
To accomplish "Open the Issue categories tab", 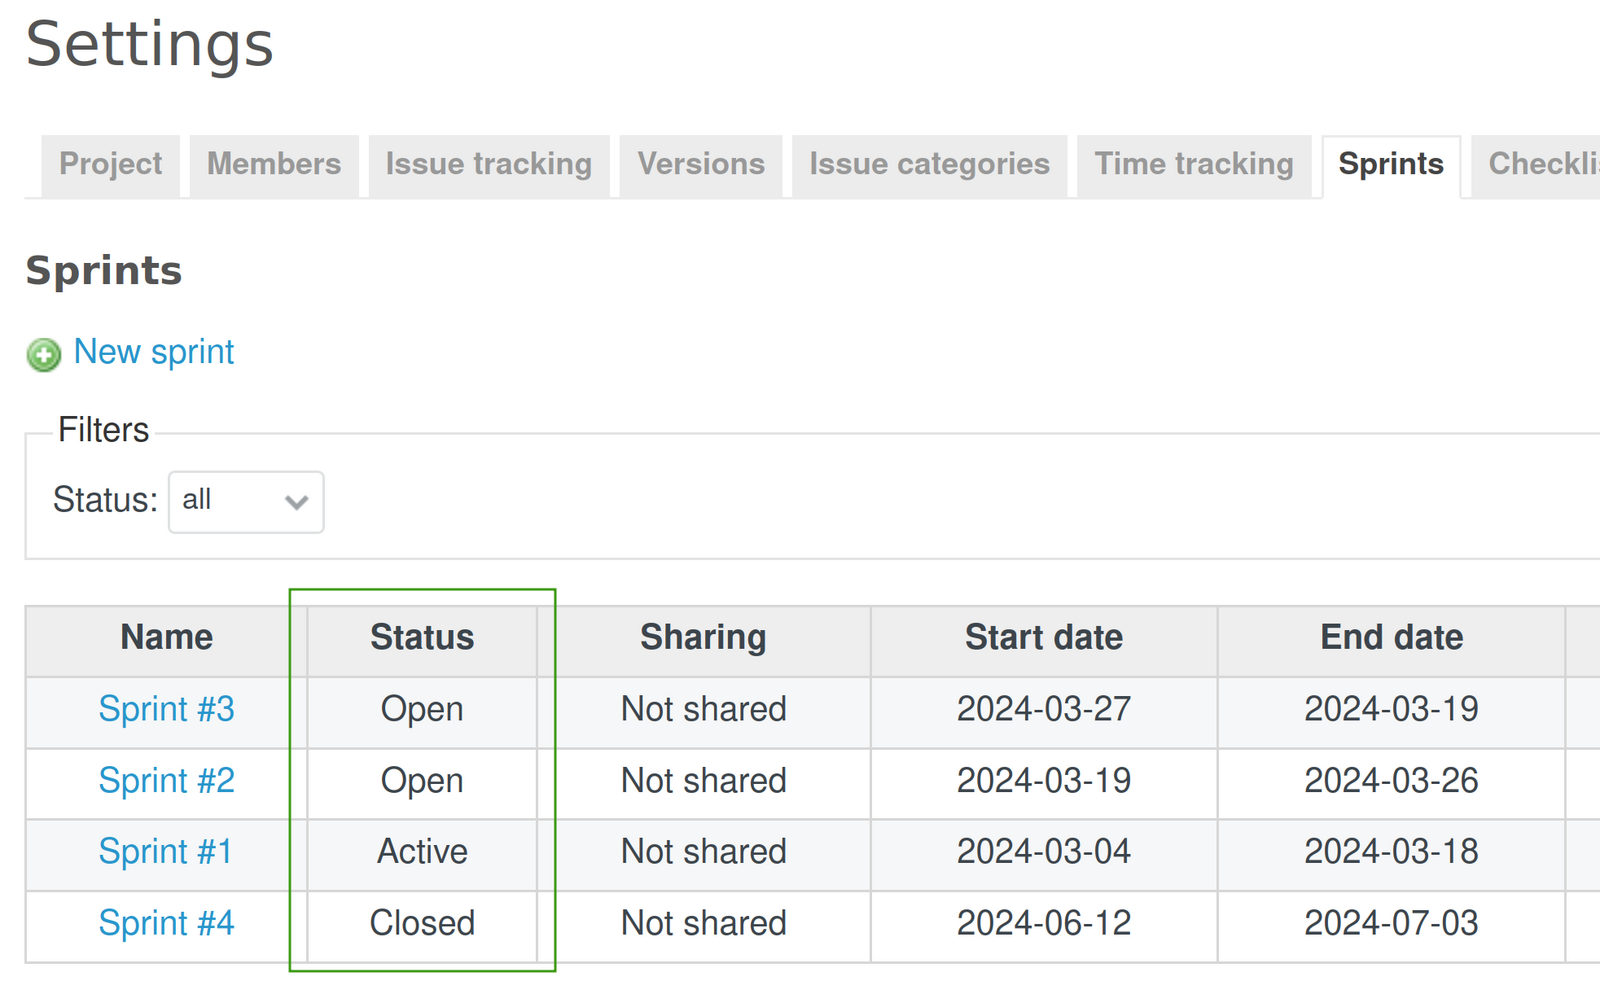I will [928, 164].
